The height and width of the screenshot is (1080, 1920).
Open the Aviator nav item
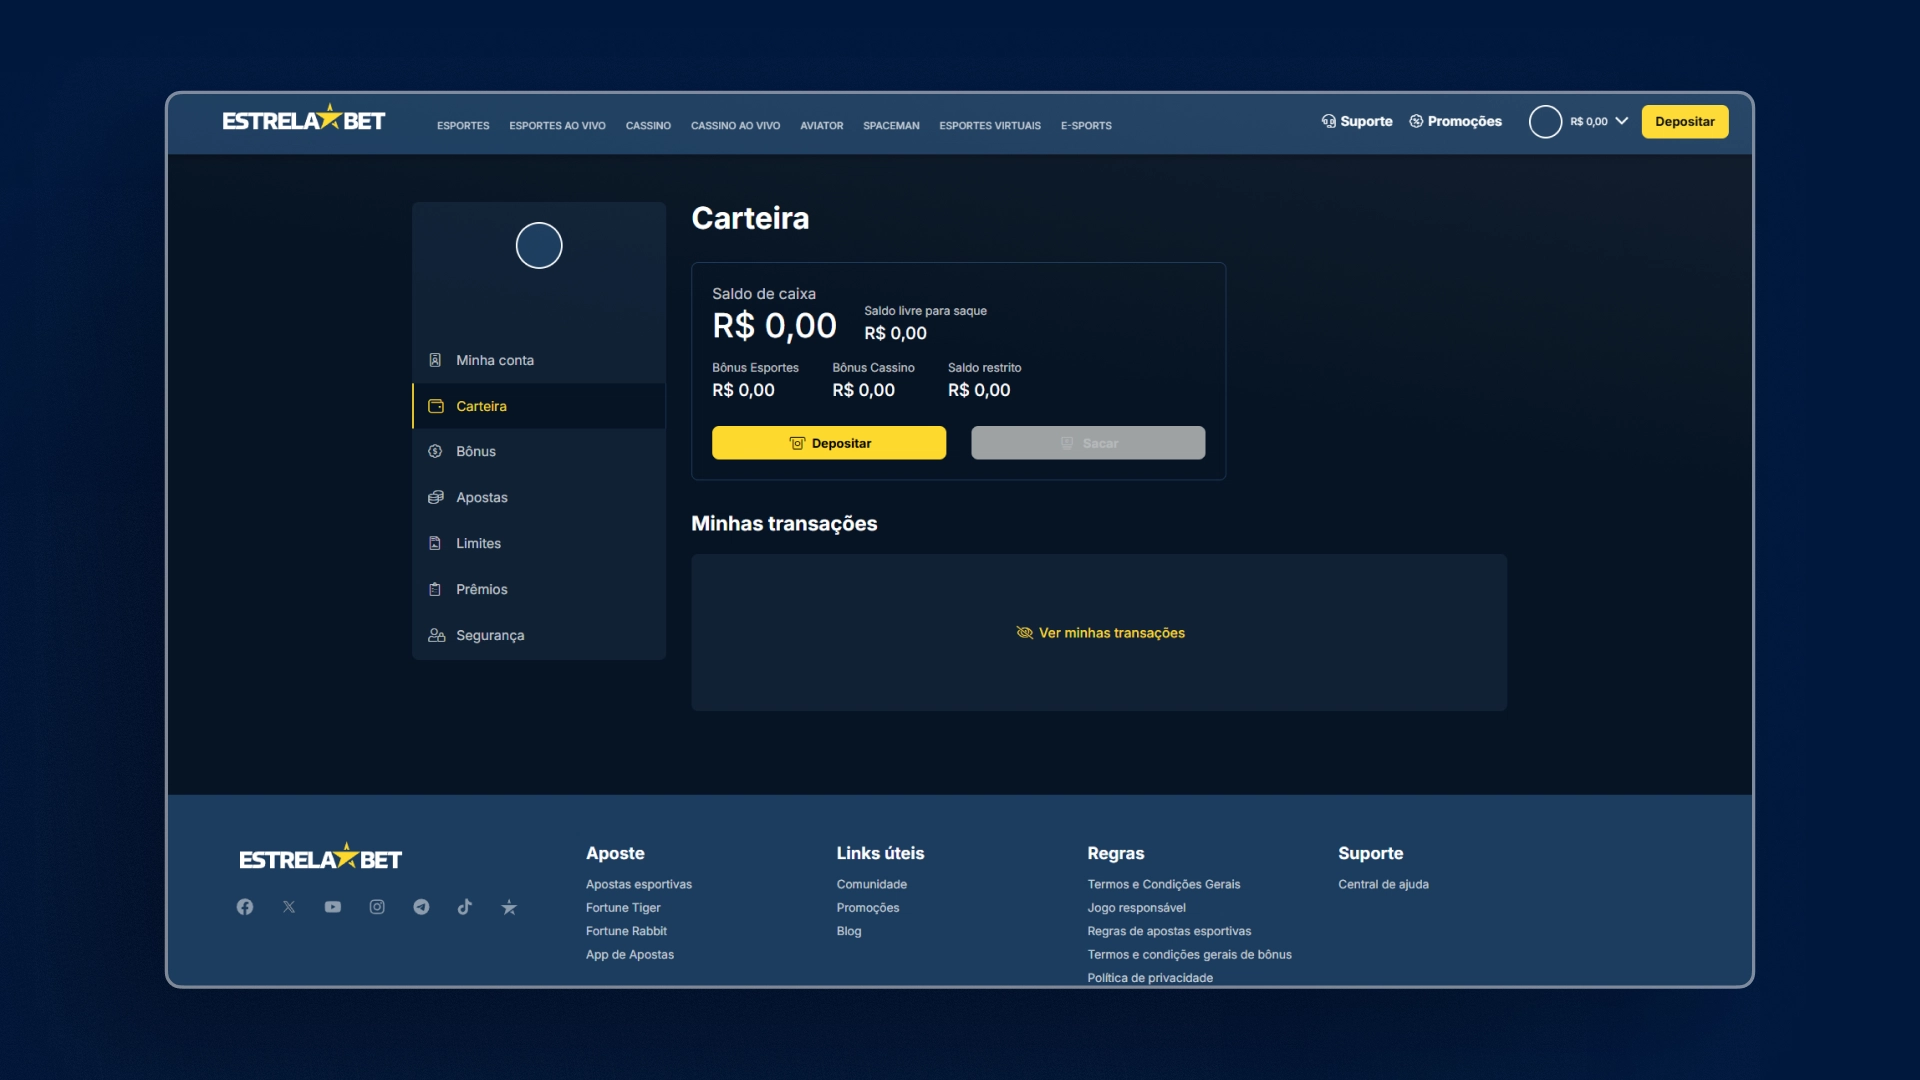coord(821,126)
